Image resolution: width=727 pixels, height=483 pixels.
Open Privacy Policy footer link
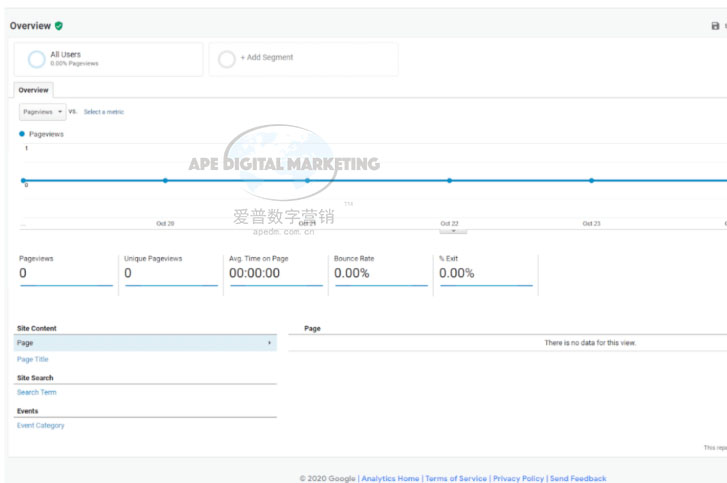click(518, 478)
